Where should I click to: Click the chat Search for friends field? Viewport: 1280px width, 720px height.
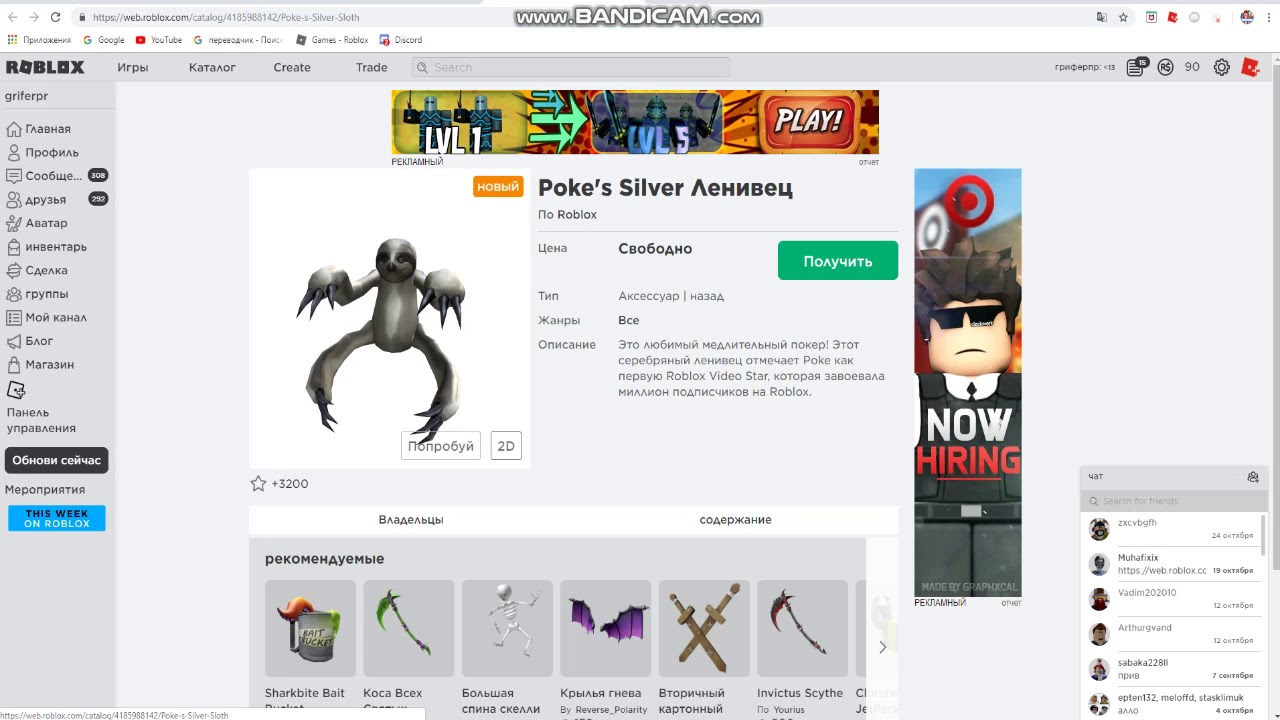pyautogui.click(x=1172, y=501)
